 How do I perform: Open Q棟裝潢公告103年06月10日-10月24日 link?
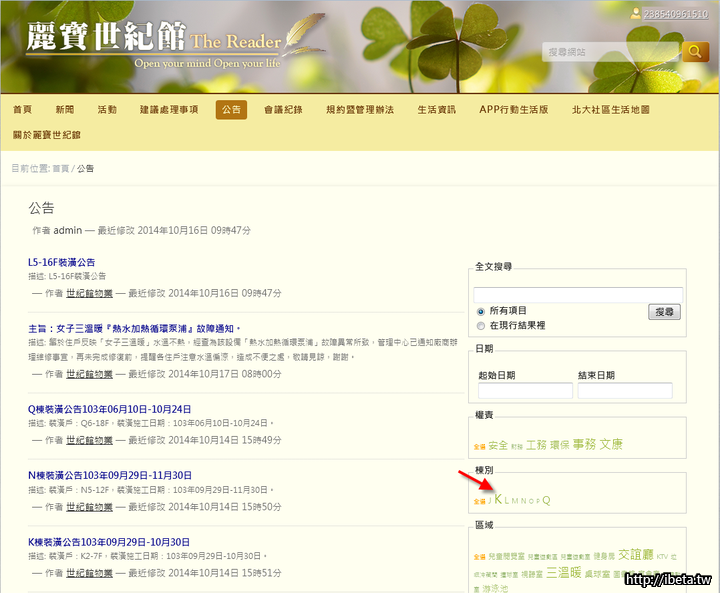(110, 409)
